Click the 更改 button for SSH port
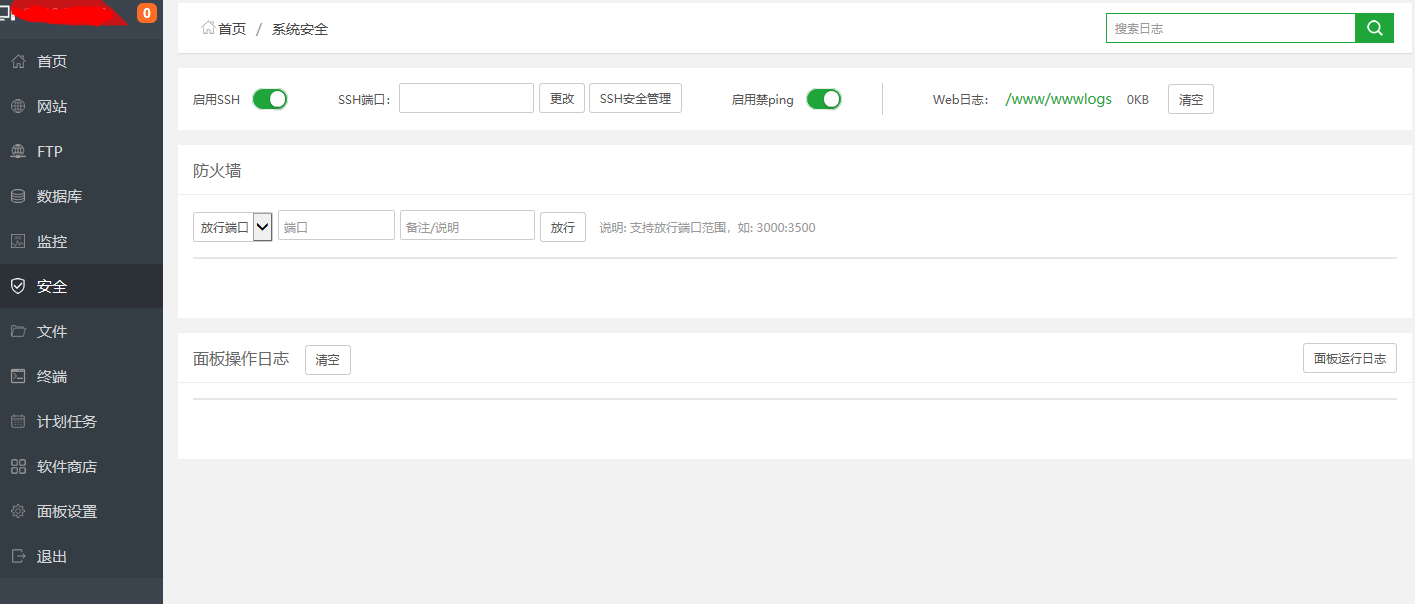Image resolution: width=1415 pixels, height=604 pixels. (562, 99)
